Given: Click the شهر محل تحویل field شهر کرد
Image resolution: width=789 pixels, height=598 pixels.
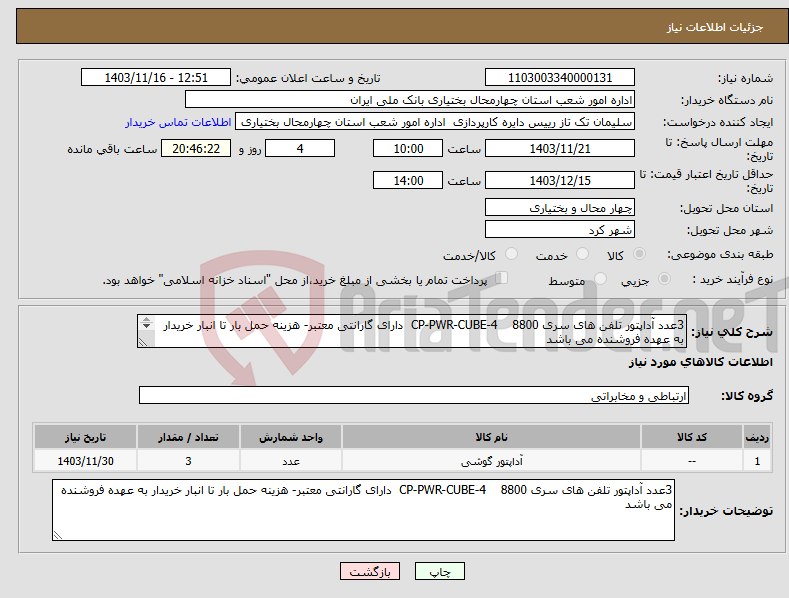Looking at the screenshot, I should 560,230.
